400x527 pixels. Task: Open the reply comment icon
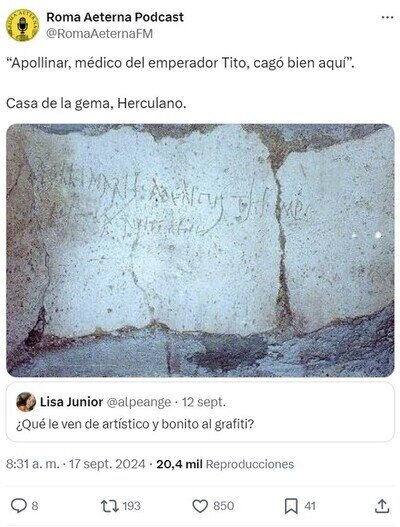coord(19,505)
